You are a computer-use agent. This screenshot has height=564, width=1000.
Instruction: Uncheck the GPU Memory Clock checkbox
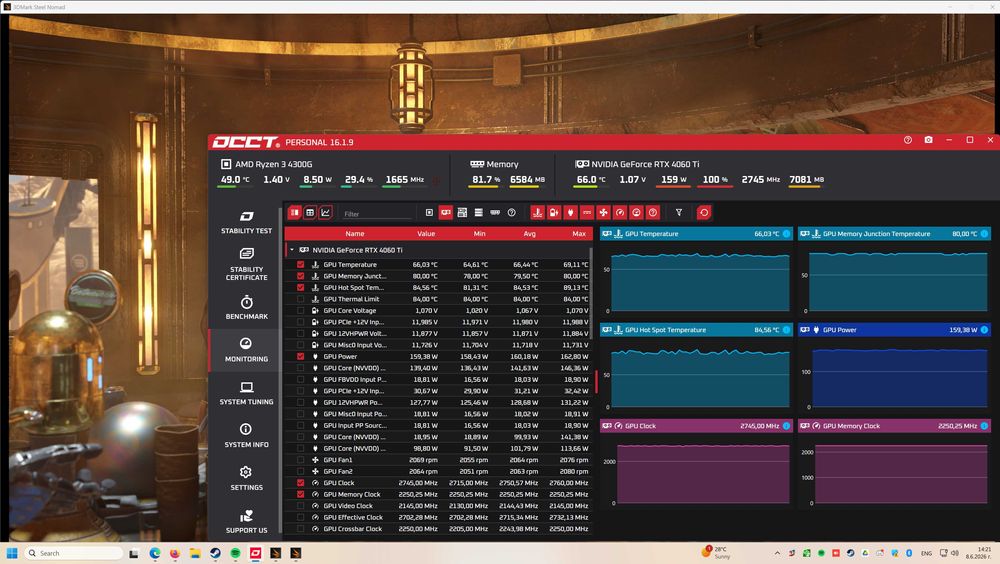300,494
